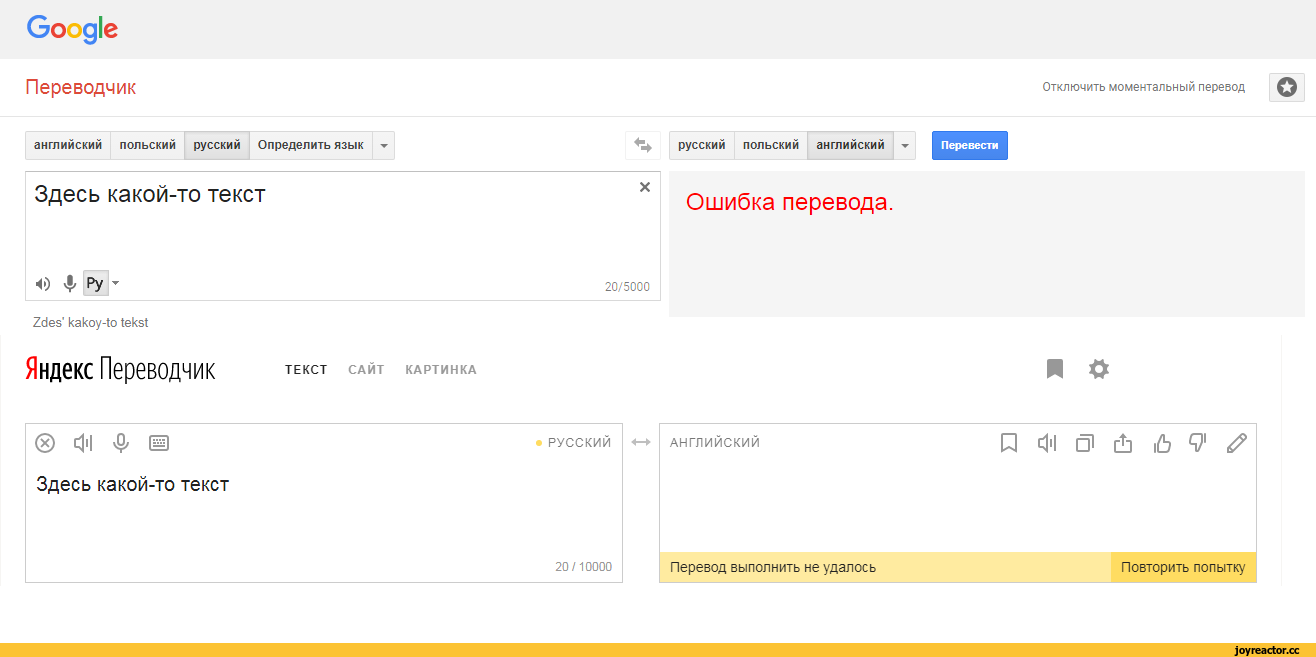Click the Ошибка перевода error text
1316x657 pixels.
(x=790, y=203)
